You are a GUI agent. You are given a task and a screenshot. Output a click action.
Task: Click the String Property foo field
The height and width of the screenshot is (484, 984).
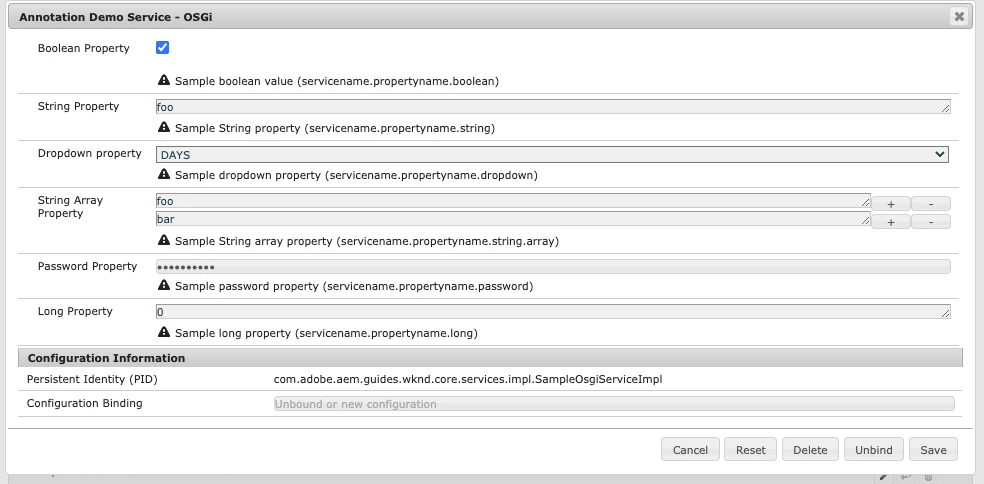pos(553,107)
